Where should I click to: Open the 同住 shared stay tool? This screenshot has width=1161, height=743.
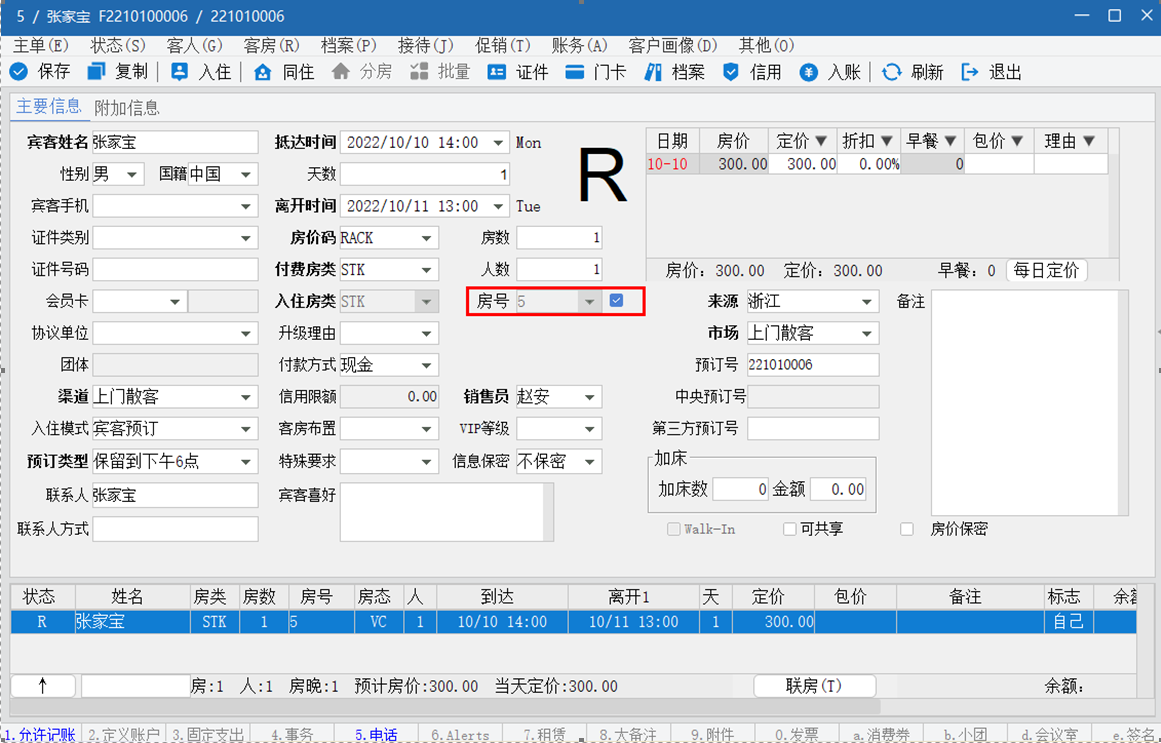[x=263, y=72]
